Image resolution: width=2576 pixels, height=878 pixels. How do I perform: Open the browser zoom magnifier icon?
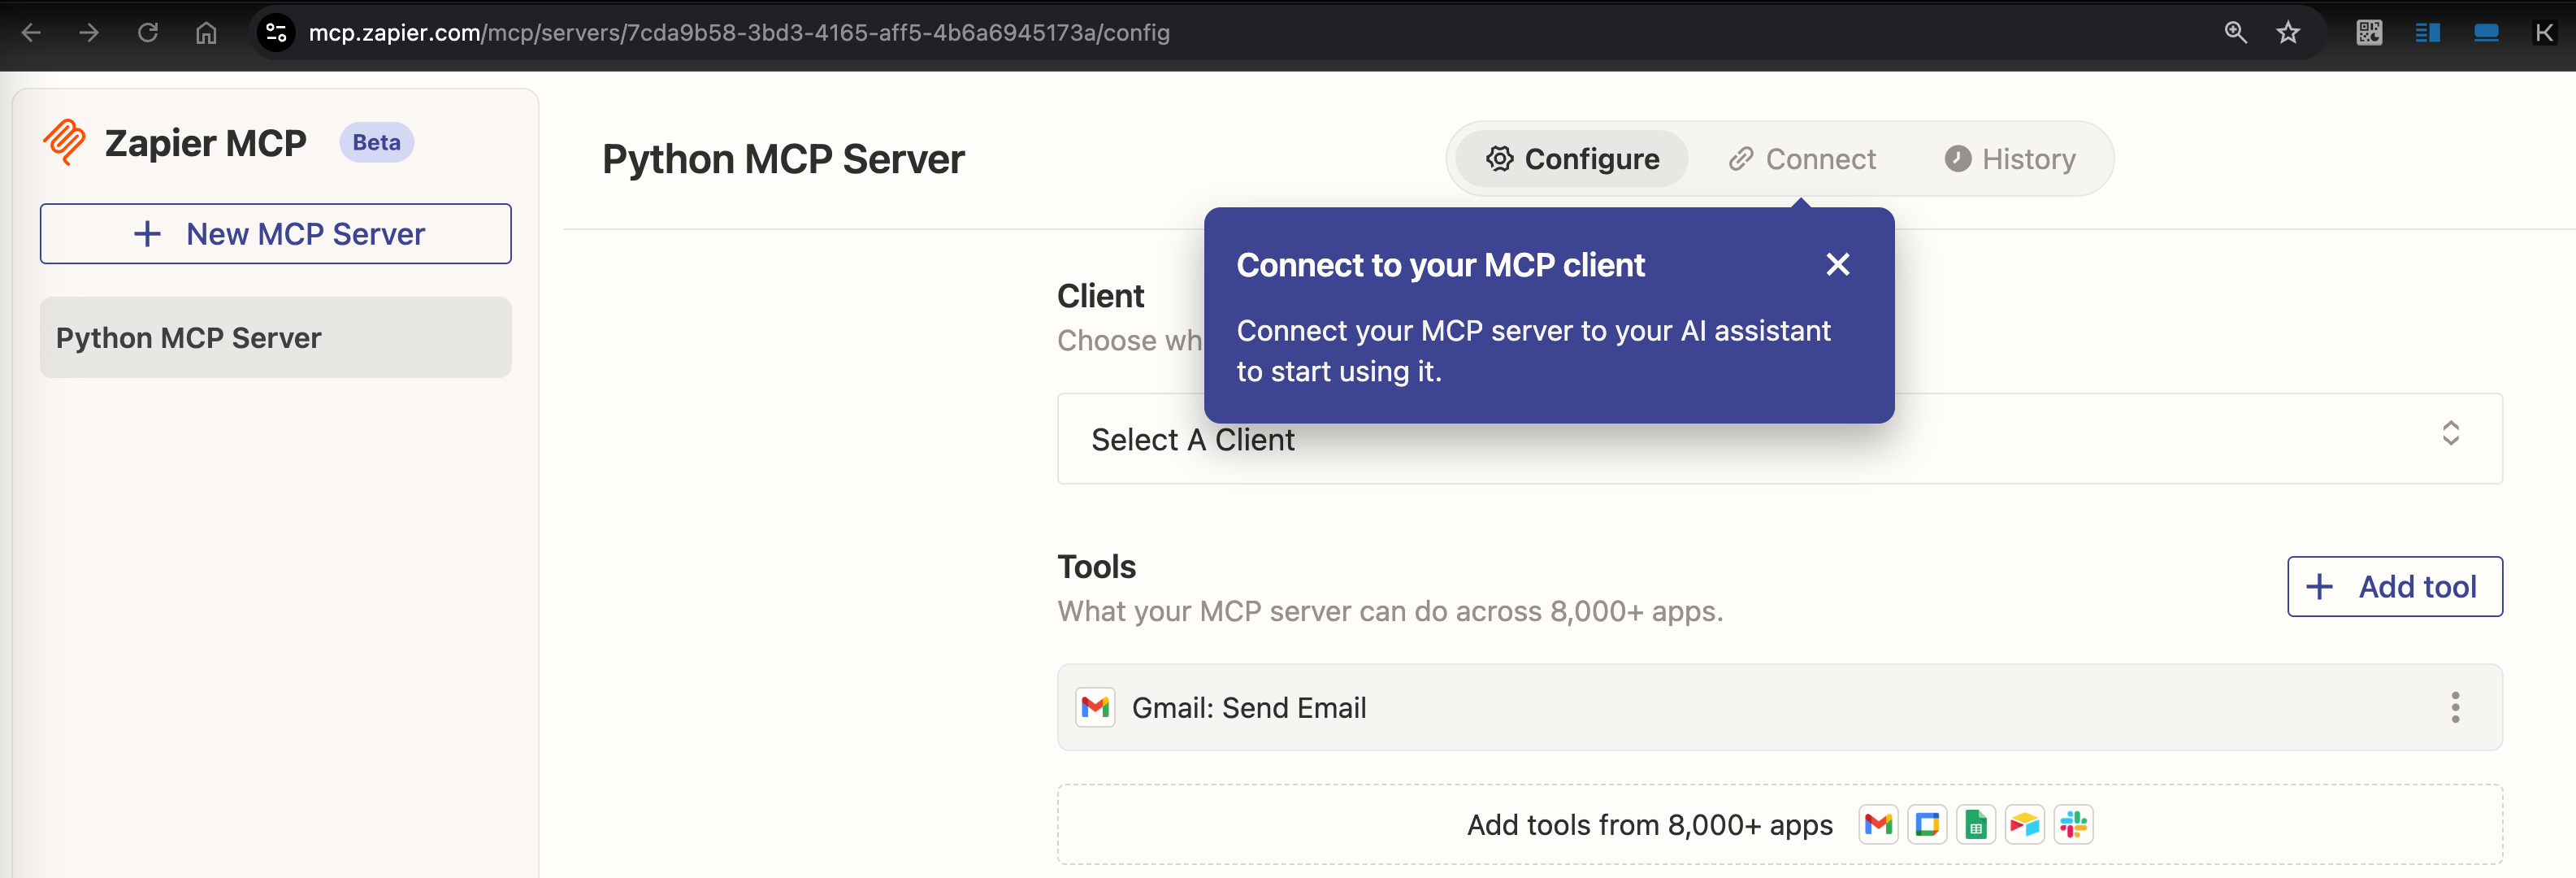click(x=2235, y=33)
